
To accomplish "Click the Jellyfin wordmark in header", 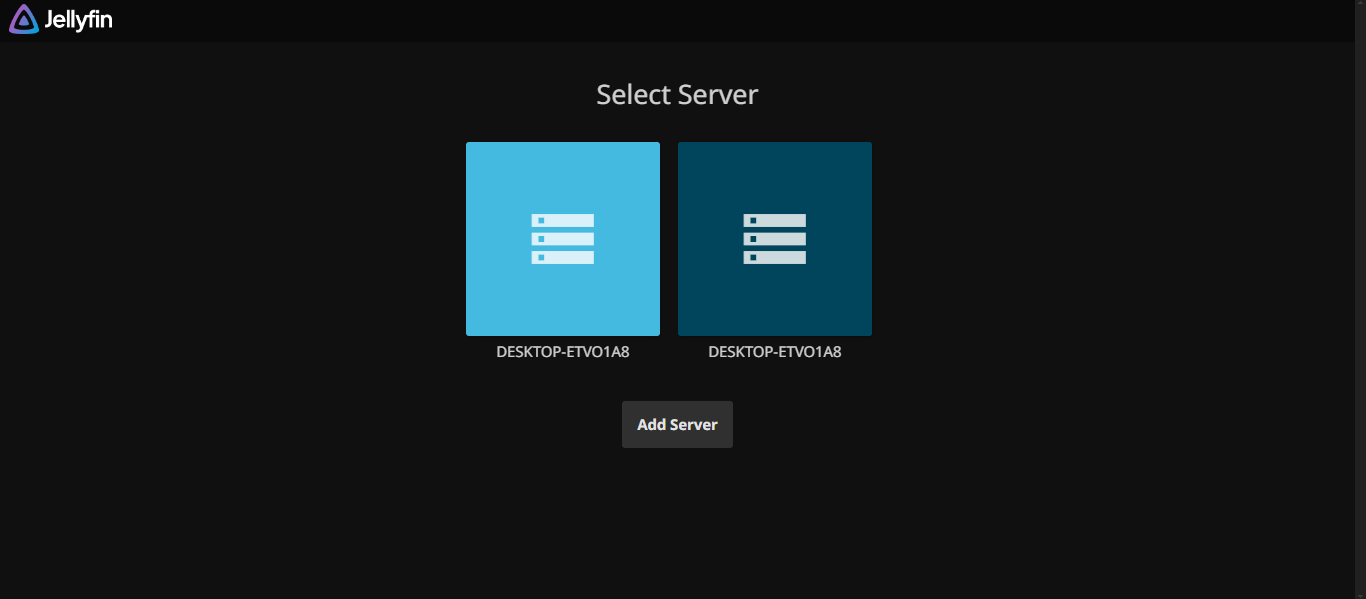I will [78, 19].
